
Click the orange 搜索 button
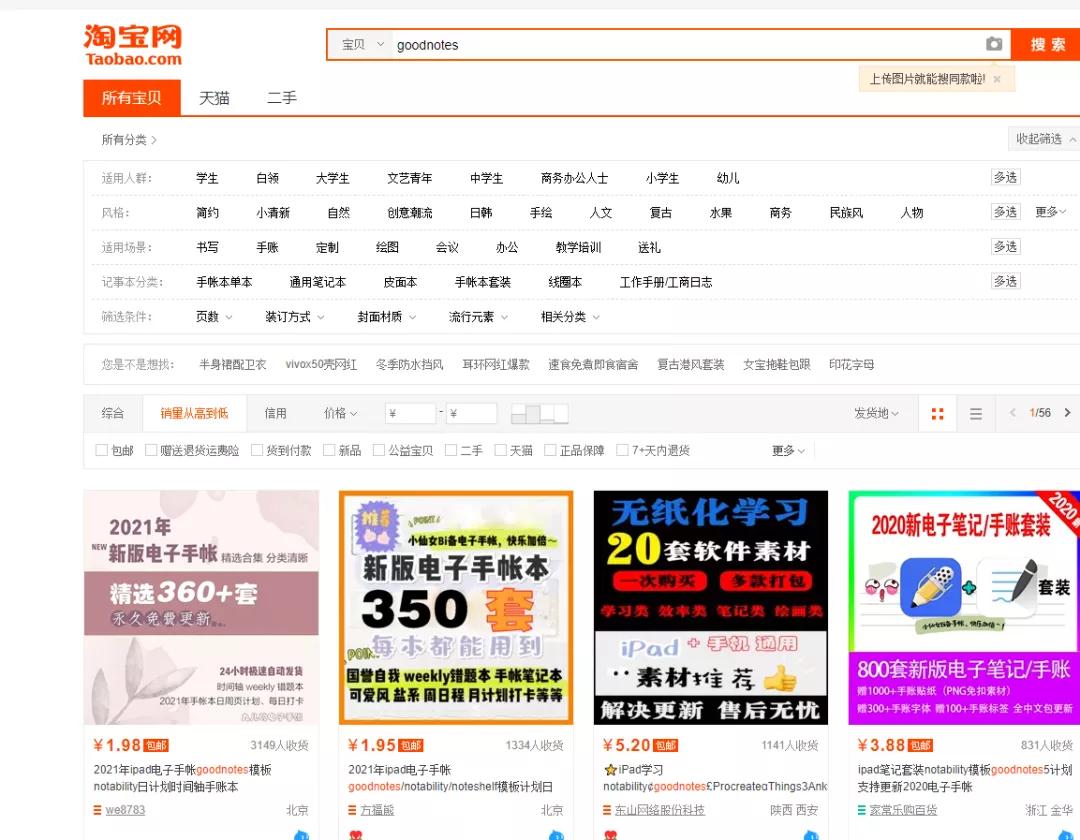click(1046, 45)
